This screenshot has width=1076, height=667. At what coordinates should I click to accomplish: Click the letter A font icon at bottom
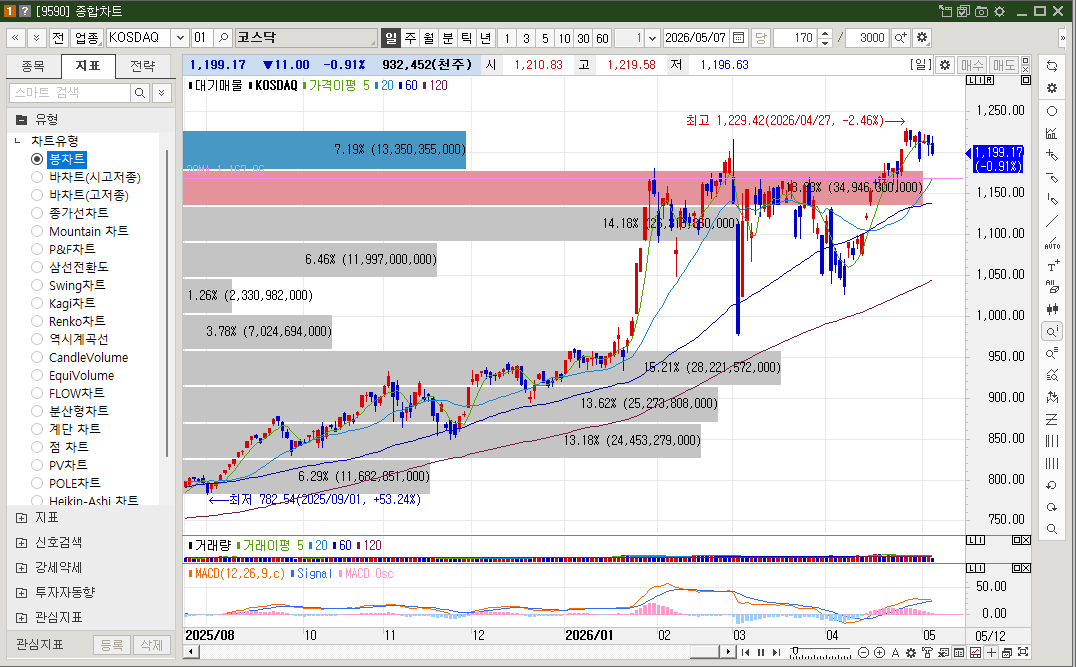click(895, 653)
